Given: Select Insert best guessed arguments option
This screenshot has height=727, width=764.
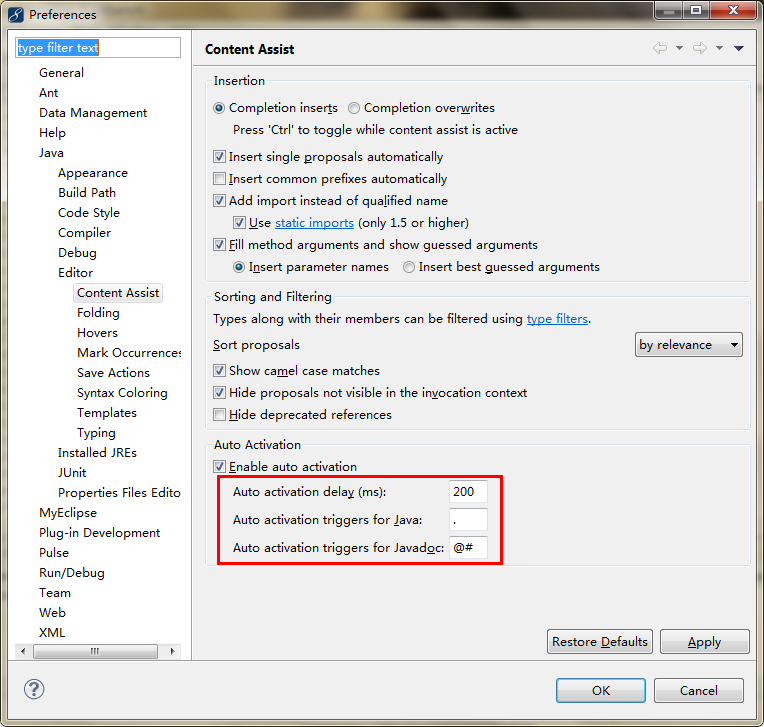Looking at the screenshot, I should pos(409,267).
